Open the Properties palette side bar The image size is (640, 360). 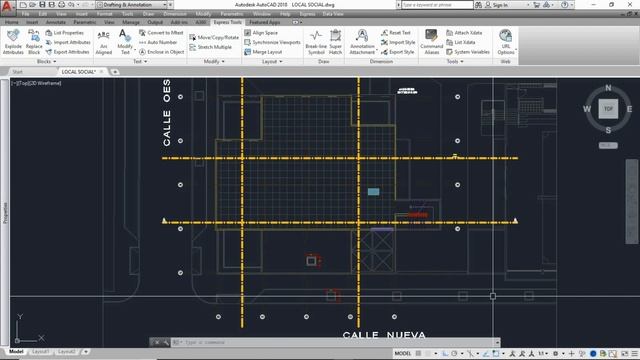[x=5, y=212]
